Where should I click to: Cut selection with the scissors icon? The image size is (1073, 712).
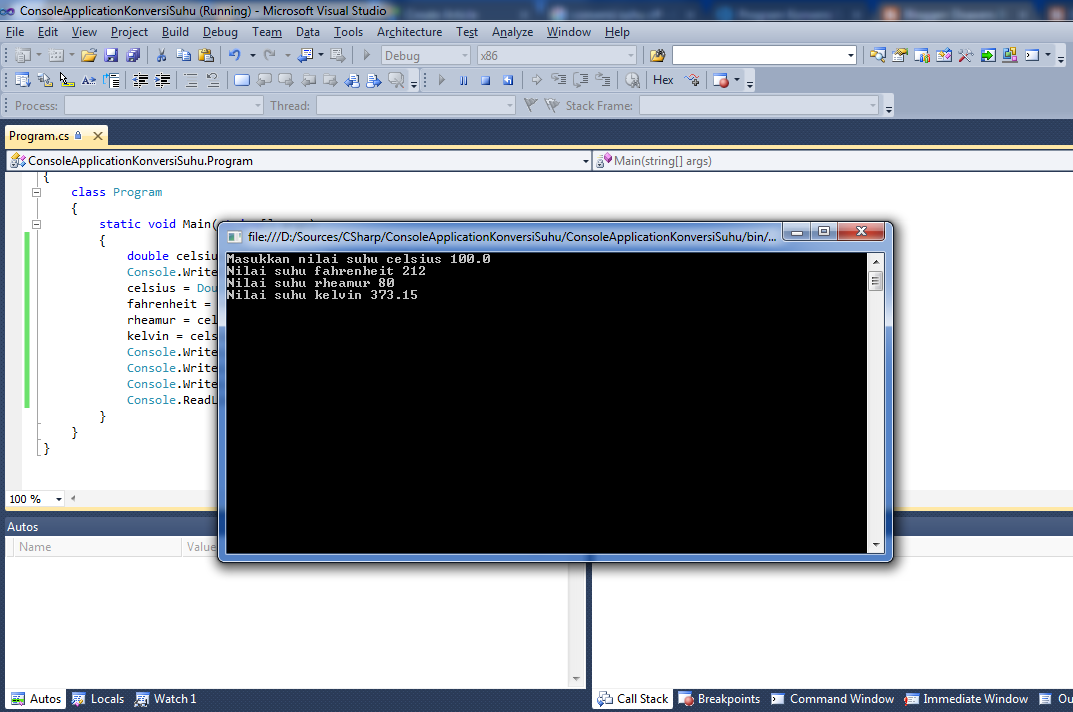pos(161,55)
